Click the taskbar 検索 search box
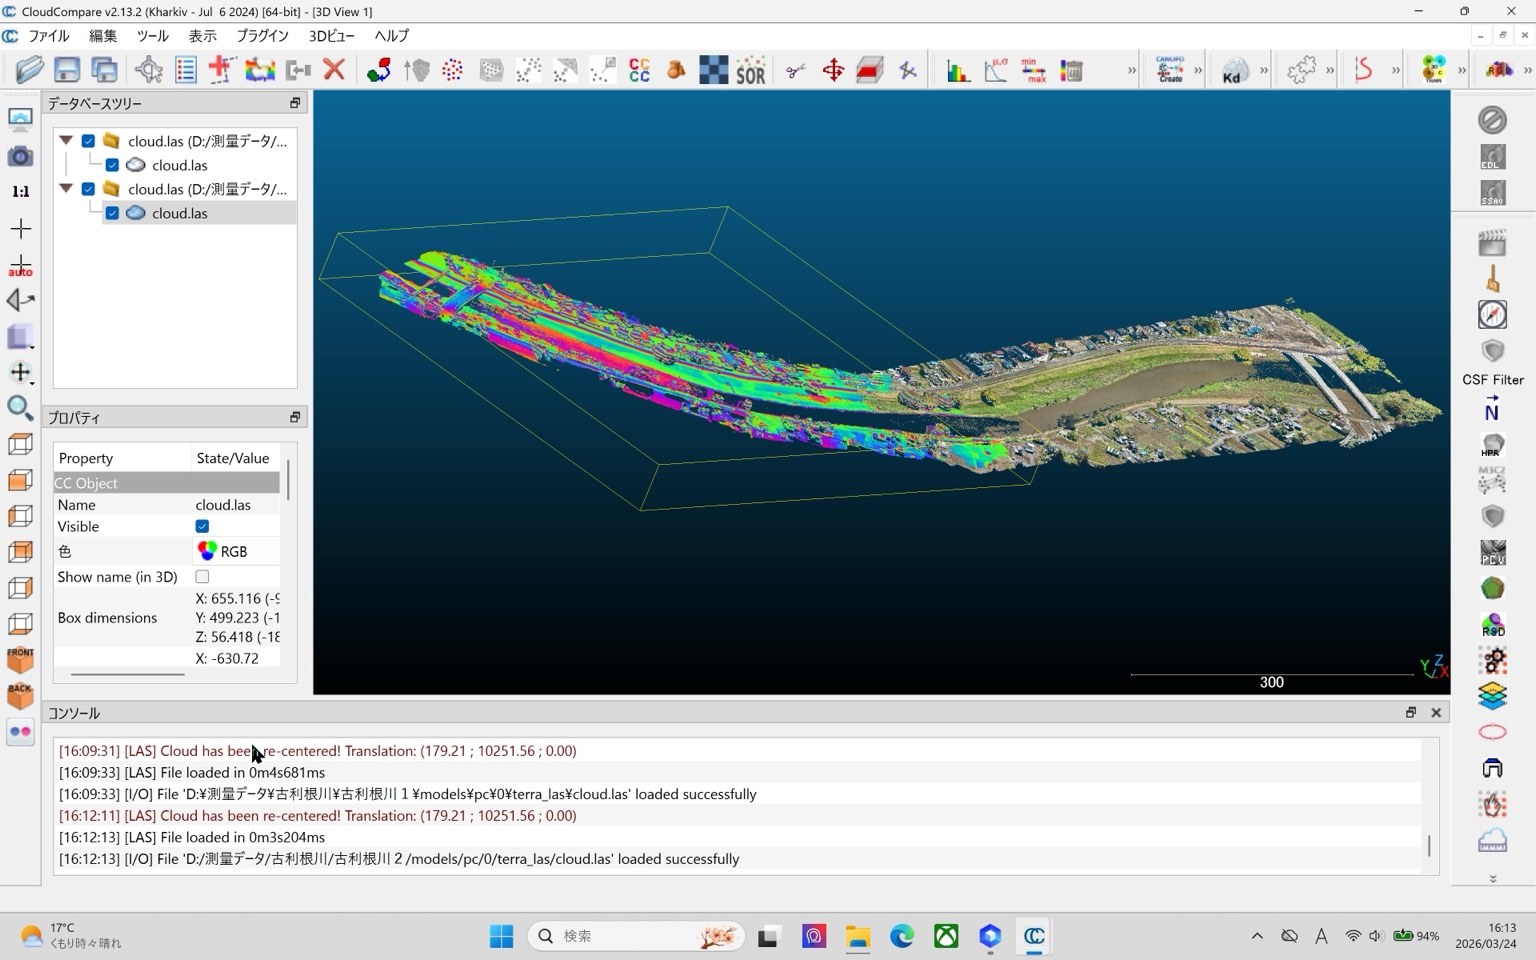The image size is (1536, 960). coord(636,936)
